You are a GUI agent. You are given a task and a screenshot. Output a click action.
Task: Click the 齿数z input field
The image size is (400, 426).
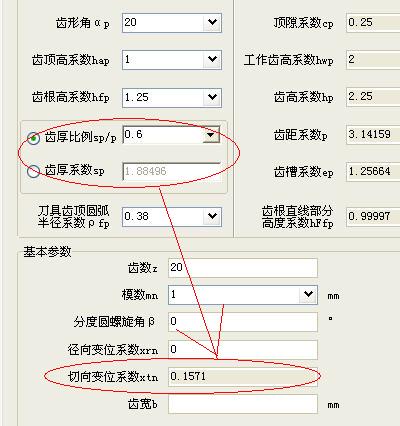pyautogui.click(x=243, y=267)
